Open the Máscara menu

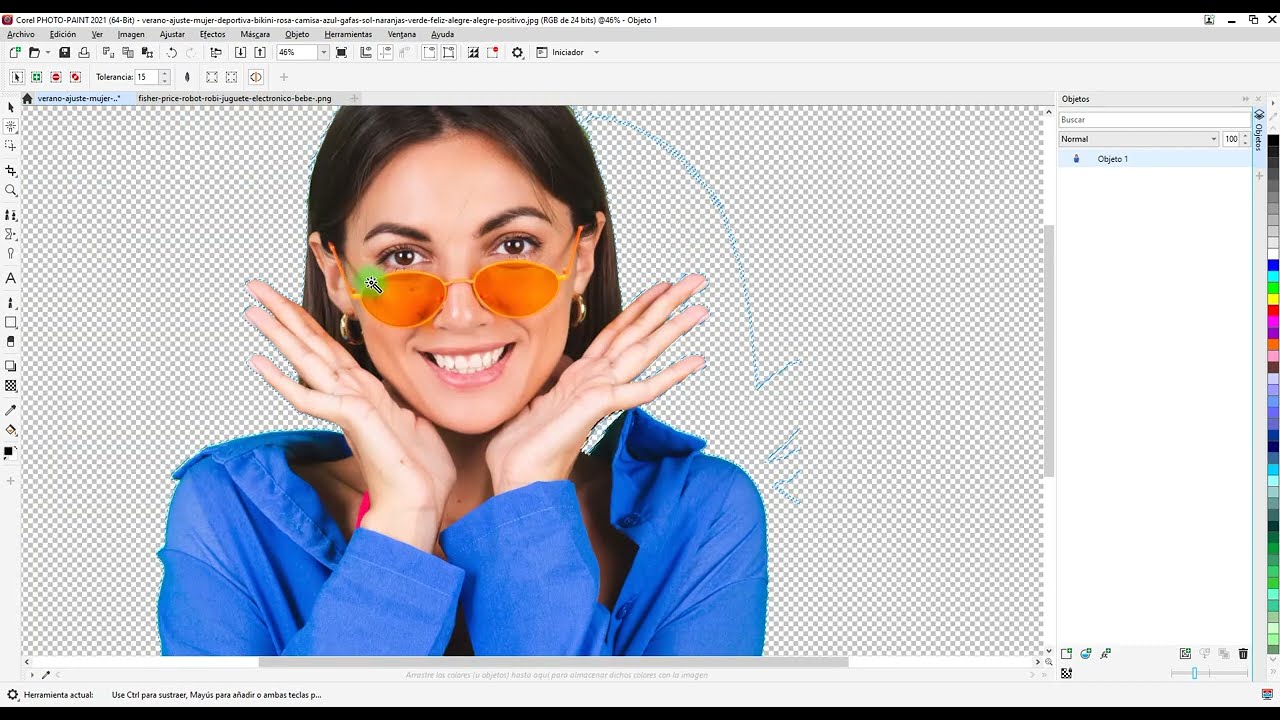pyautogui.click(x=255, y=34)
